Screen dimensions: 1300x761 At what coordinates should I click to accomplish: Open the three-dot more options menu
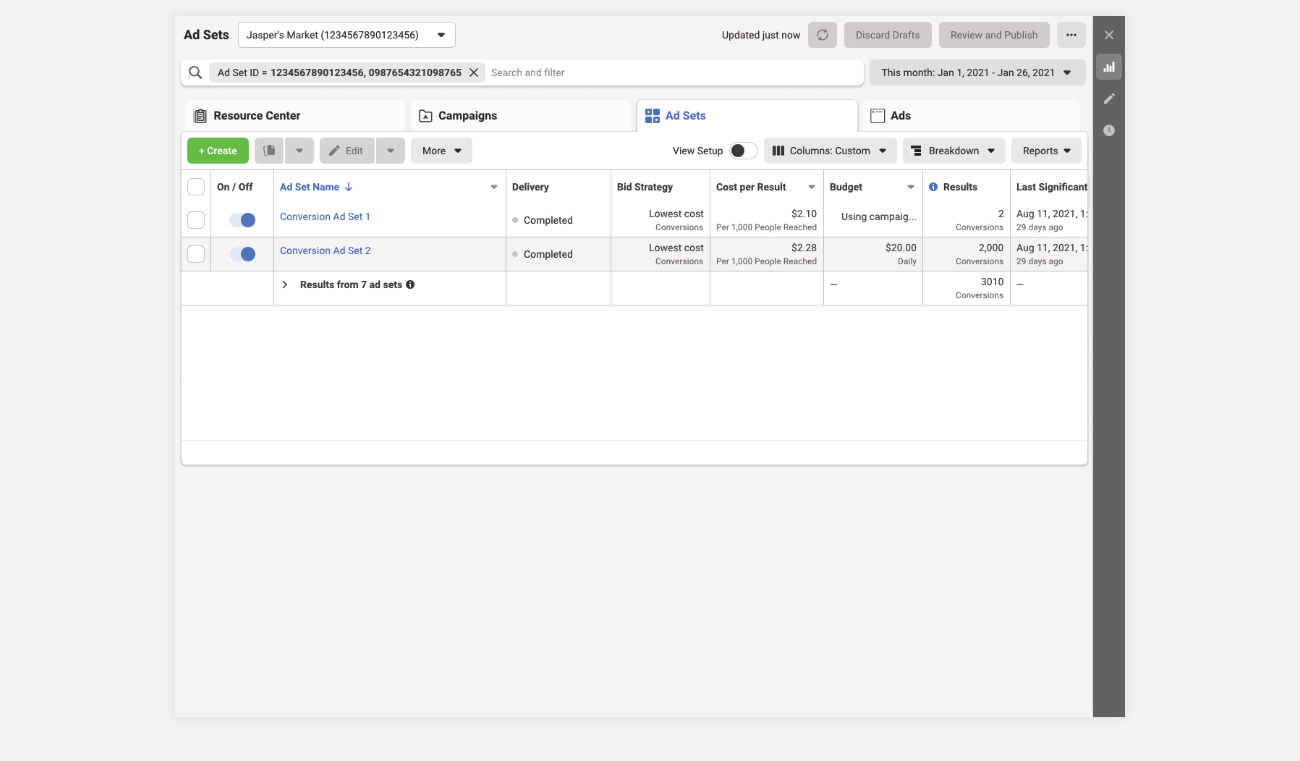point(1071,35)
